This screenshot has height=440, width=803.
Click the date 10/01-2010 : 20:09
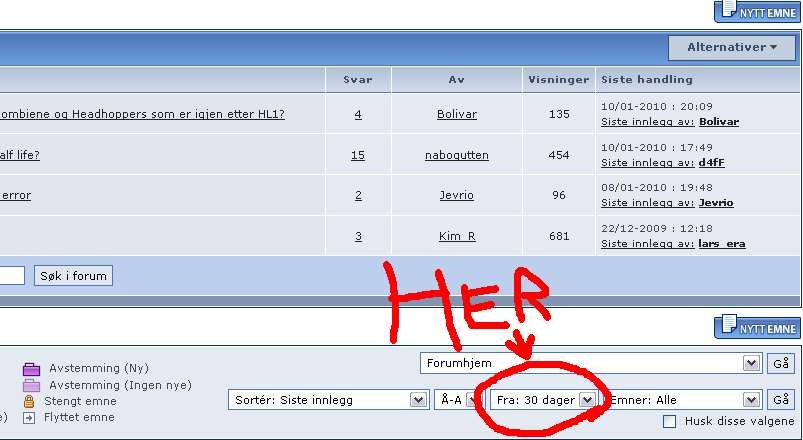pos(657,107)
